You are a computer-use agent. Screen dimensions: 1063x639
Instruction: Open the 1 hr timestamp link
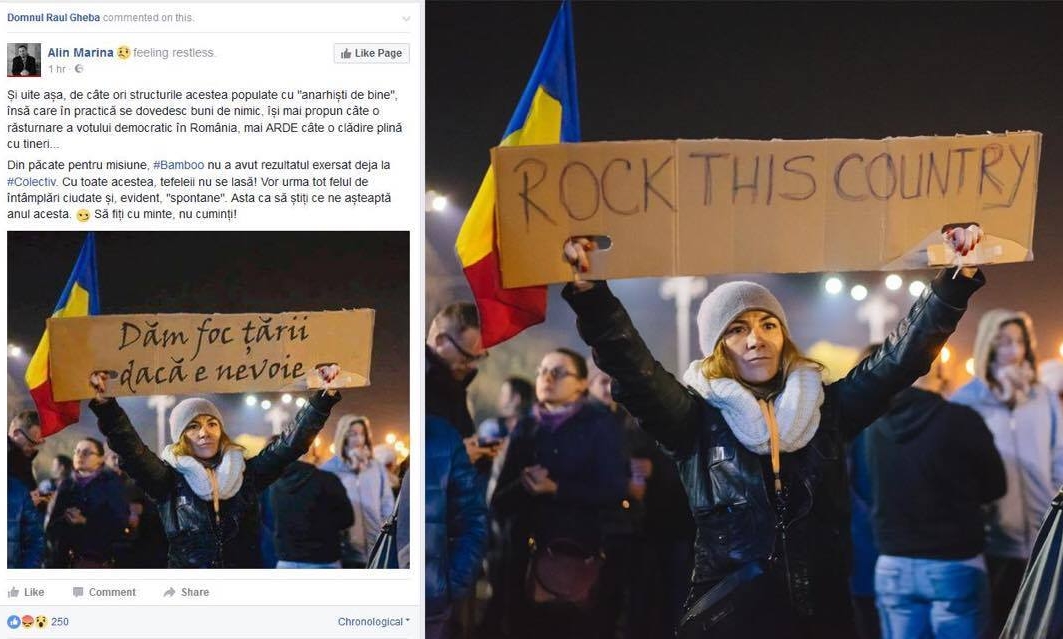[57, 68]
